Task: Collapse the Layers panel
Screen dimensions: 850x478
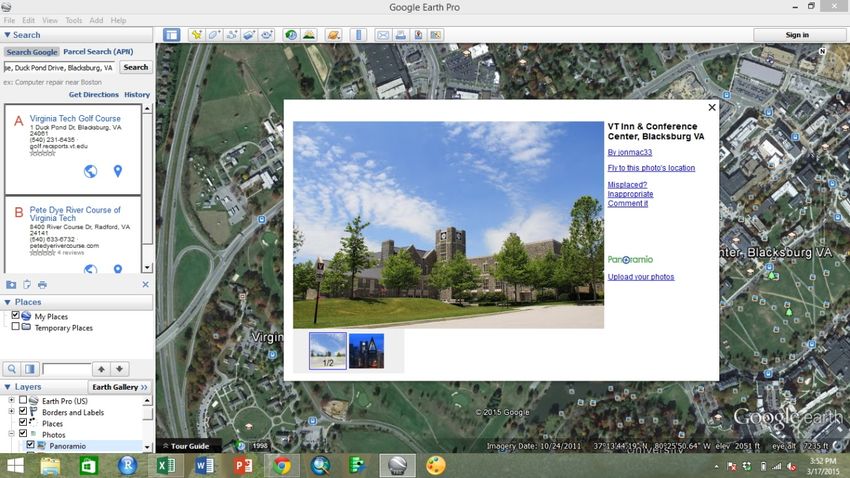Action: coord(7,387)
